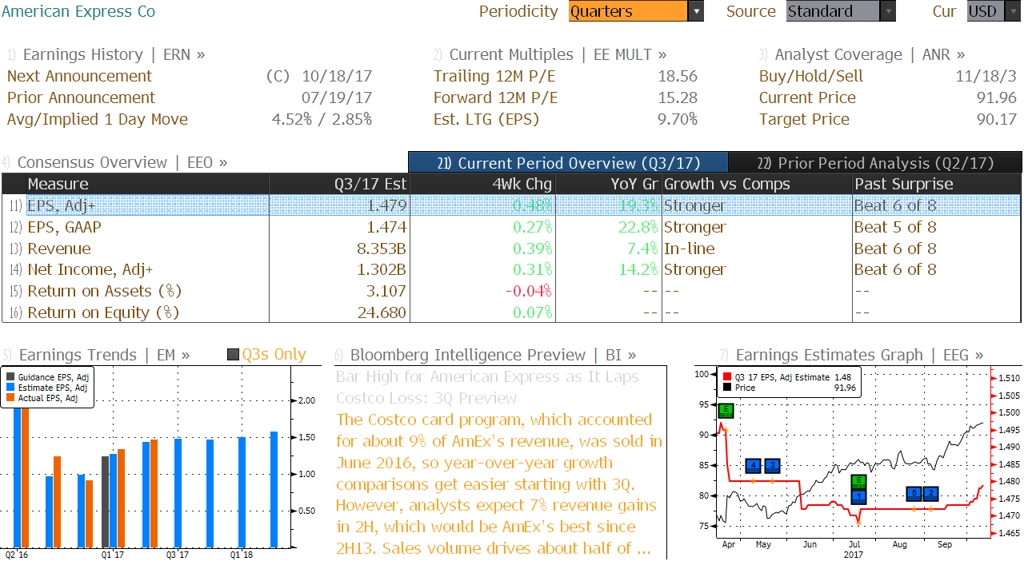
Task: Select the EPS, Adj+ row
Action: click(x=511, y=206)
